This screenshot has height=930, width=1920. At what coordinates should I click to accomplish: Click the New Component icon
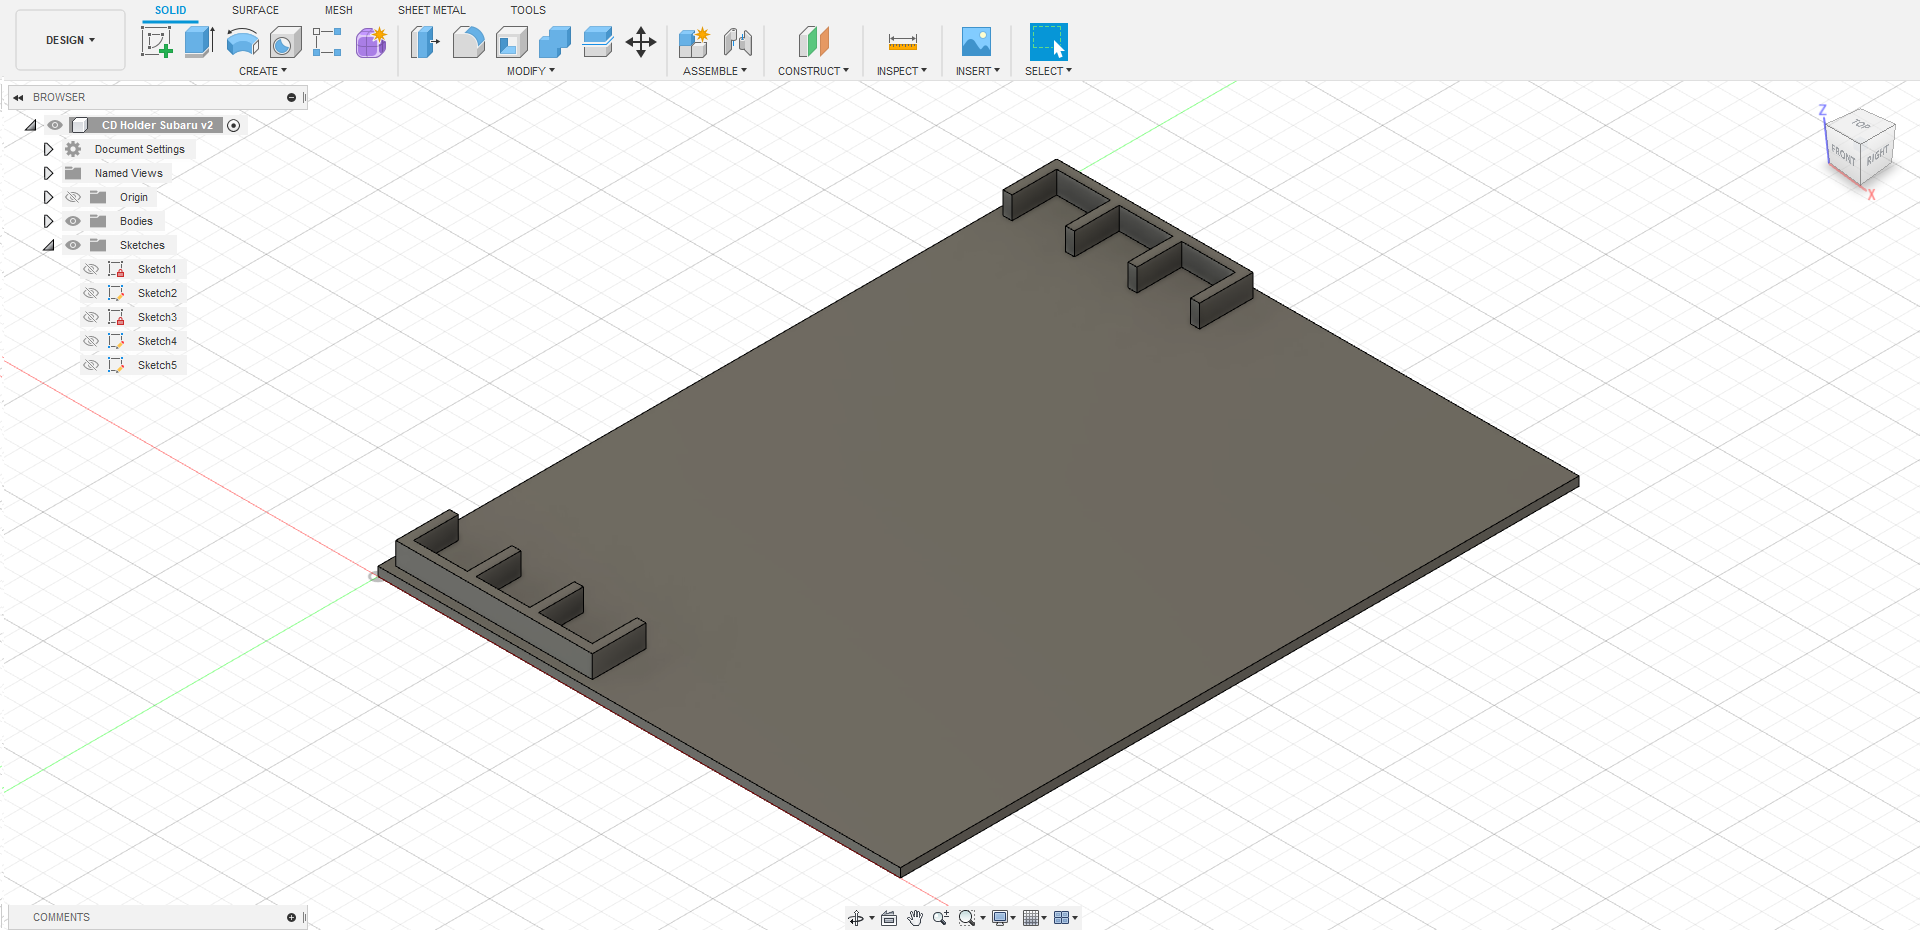click(x=694, y=42)
